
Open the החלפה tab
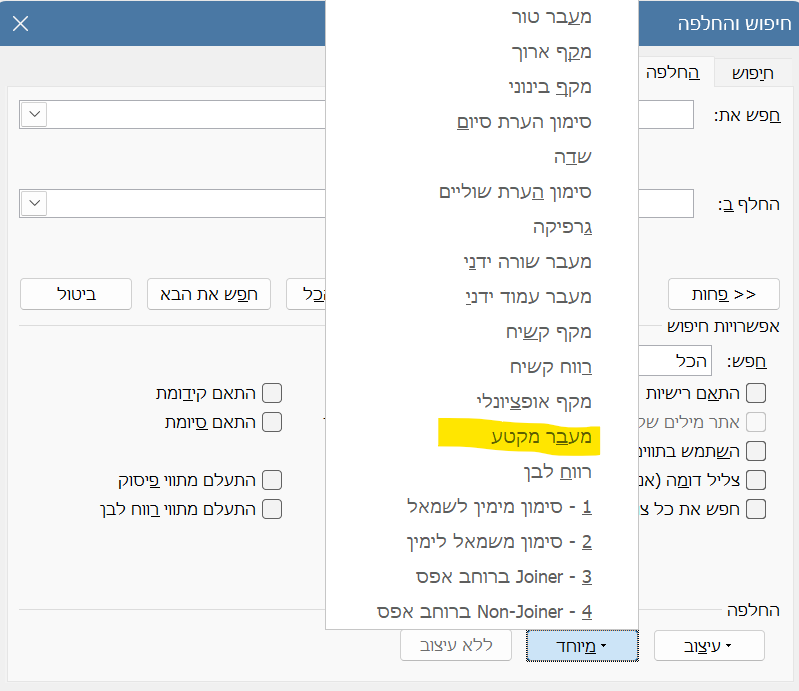[x=673, y=72]
